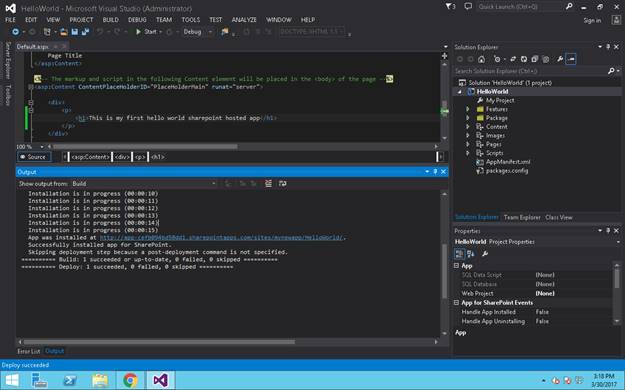Collapse App for SharePoint Events category

click(456, 303)
